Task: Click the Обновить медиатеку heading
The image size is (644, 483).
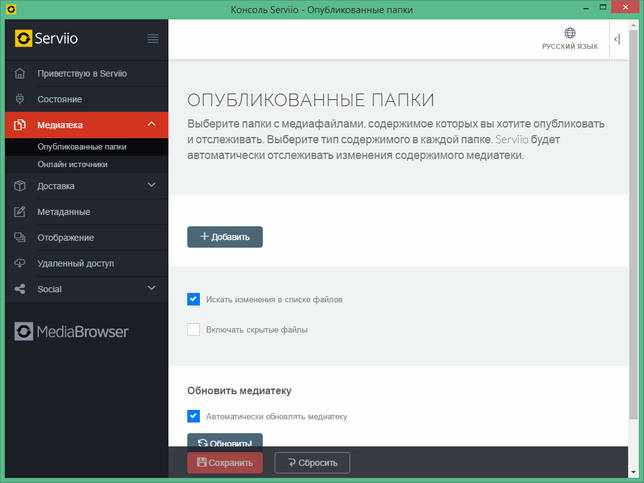Action: [x=239, y=391]
